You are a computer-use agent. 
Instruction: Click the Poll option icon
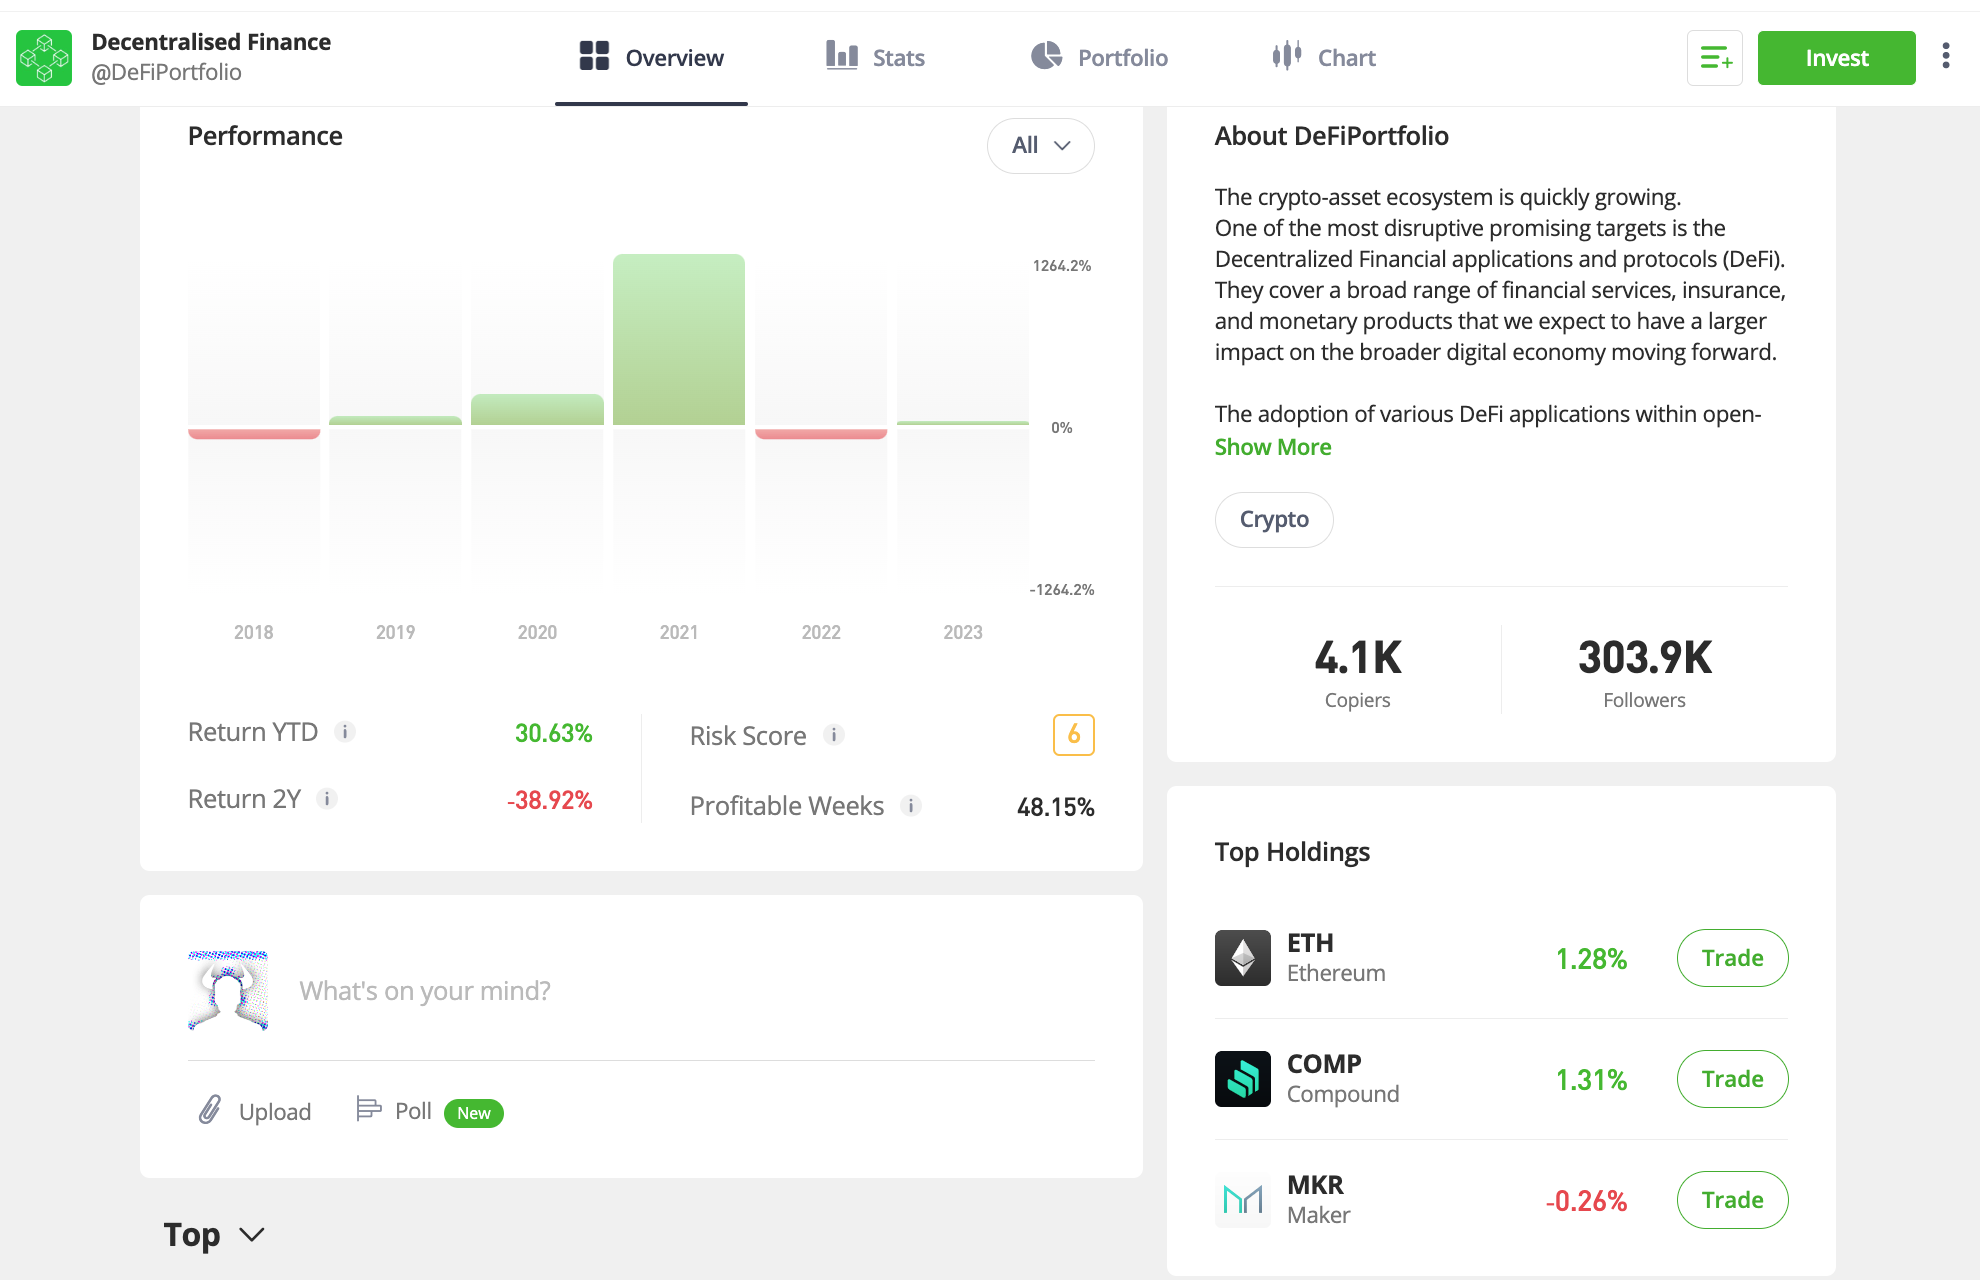tap(368, 1111)
